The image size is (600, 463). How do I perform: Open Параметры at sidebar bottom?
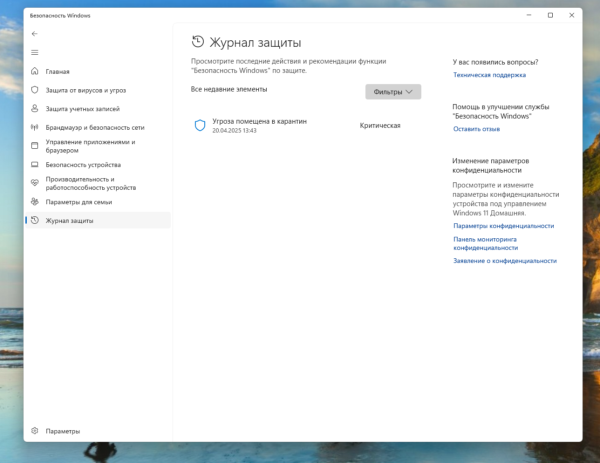pos(98,431)
